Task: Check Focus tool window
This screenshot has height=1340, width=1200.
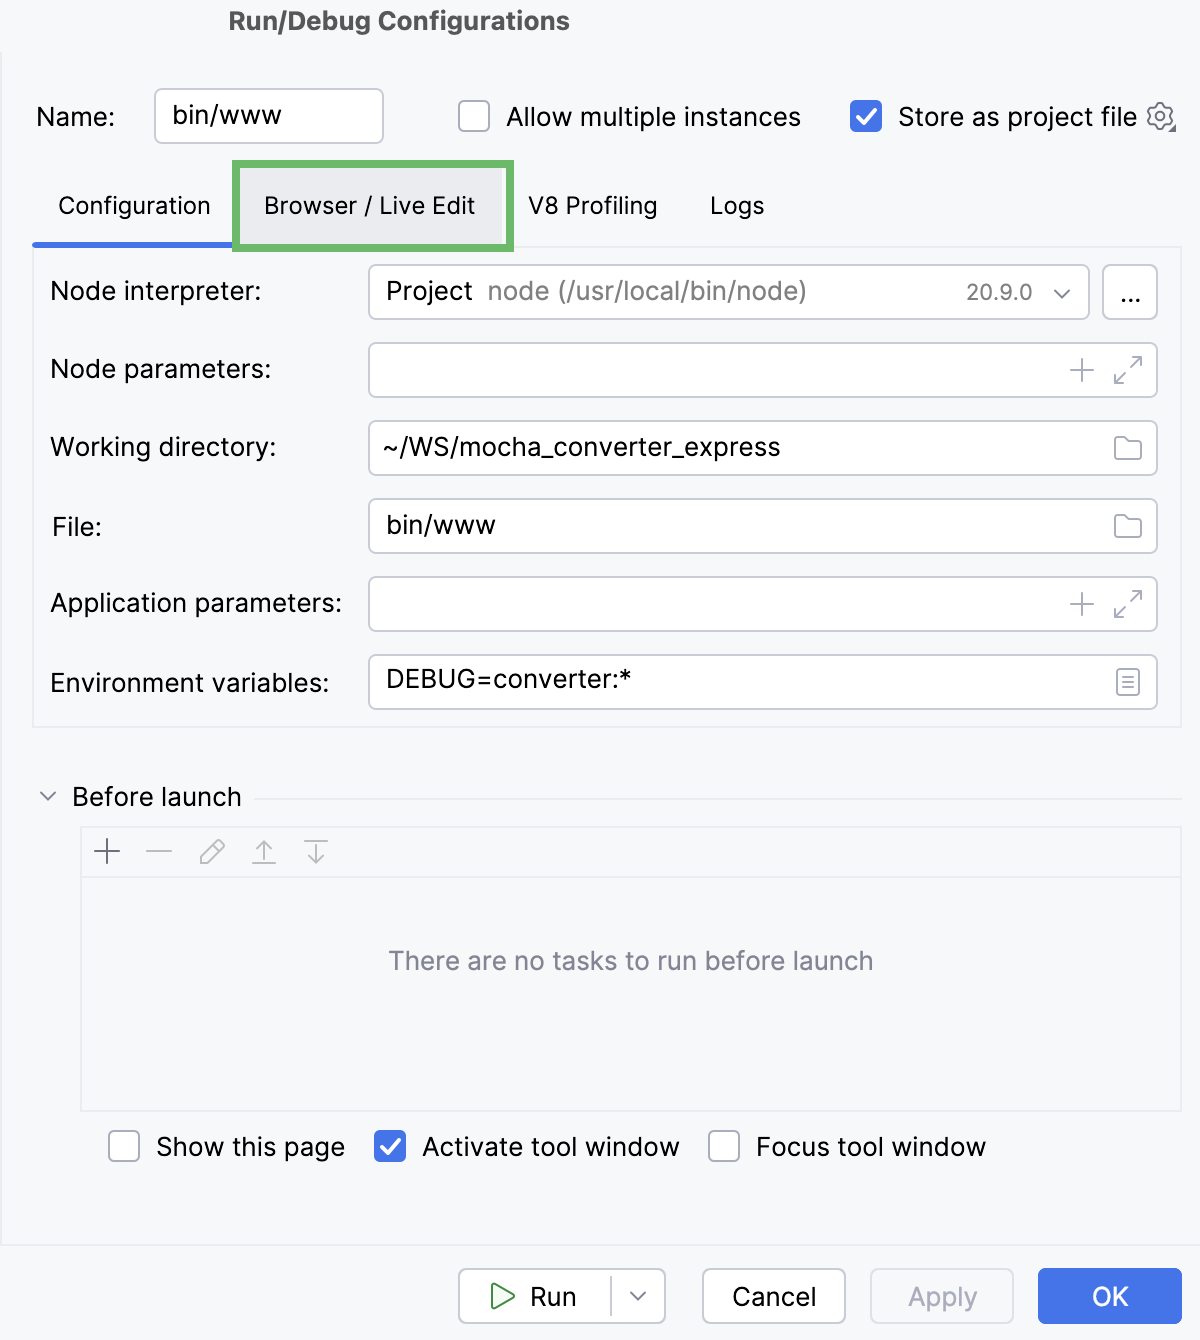Action: click(x=723, y=1147)
